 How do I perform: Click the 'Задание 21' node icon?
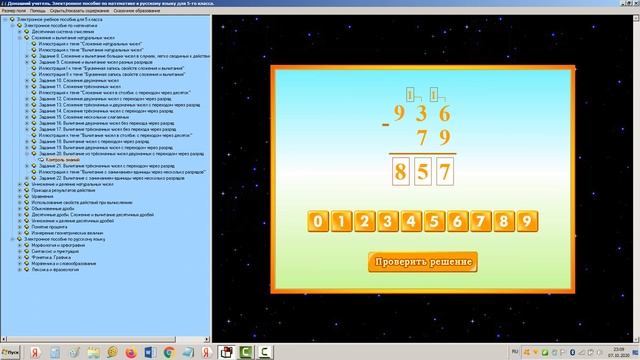pos(34,166)
